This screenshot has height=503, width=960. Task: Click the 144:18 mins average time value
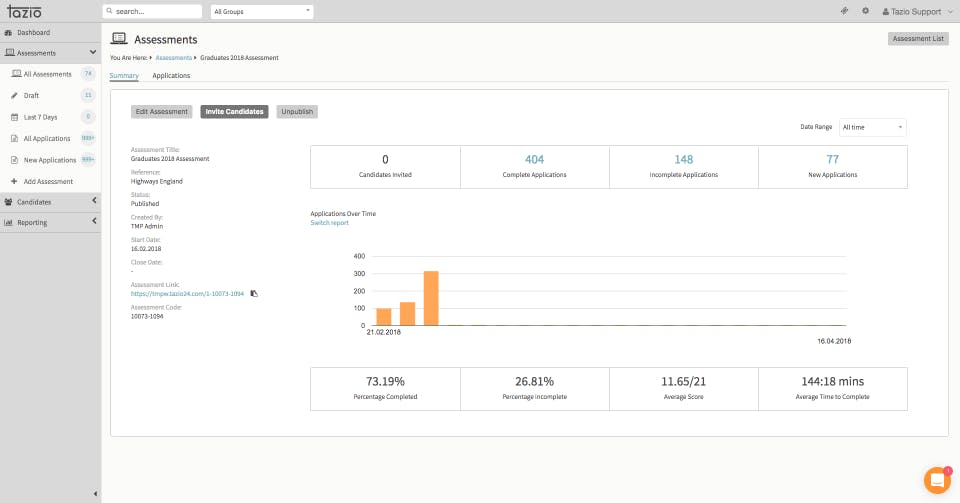[833, 381]
